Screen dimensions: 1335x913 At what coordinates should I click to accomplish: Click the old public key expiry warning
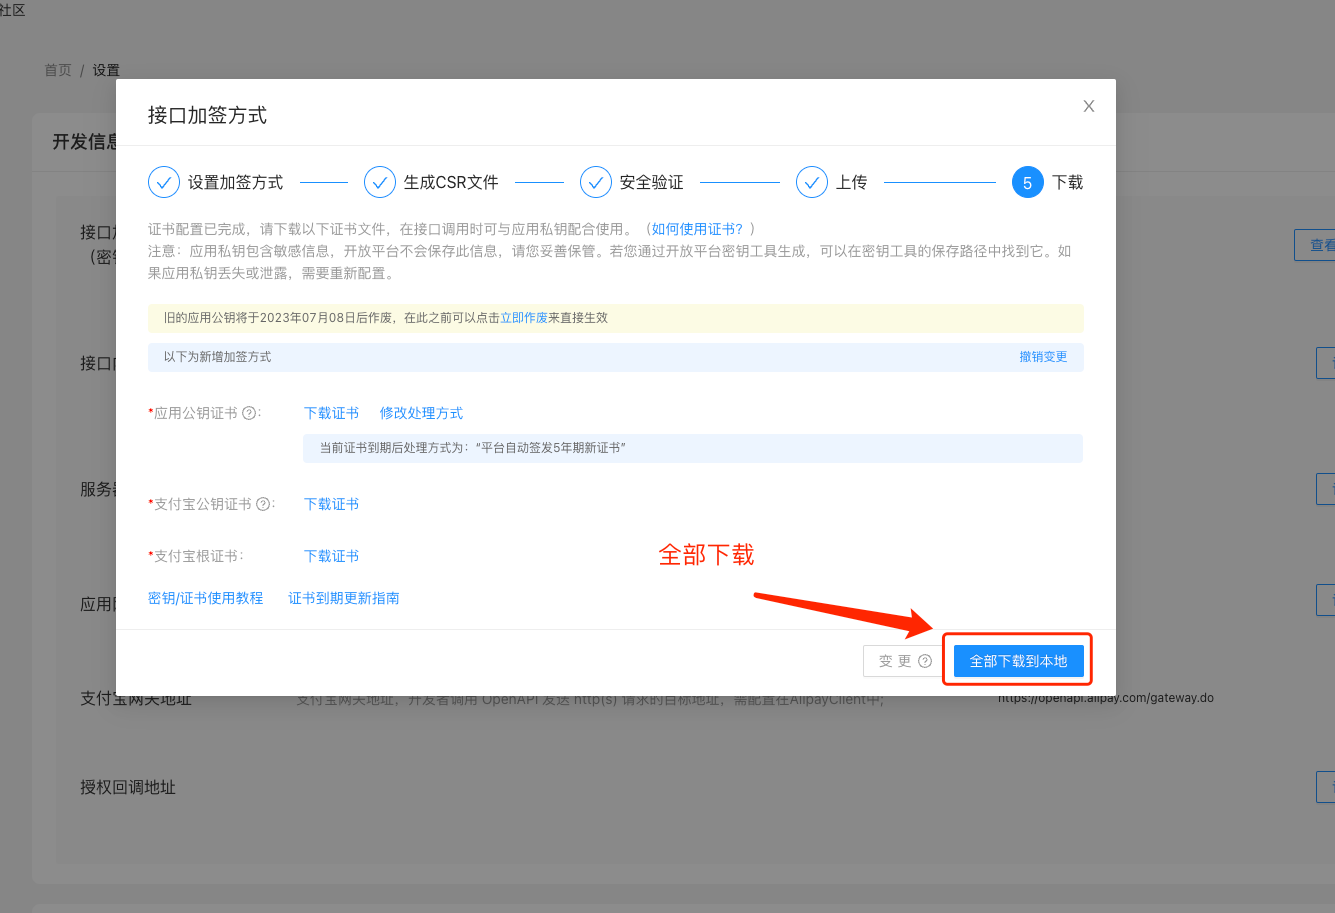[616, 318]
